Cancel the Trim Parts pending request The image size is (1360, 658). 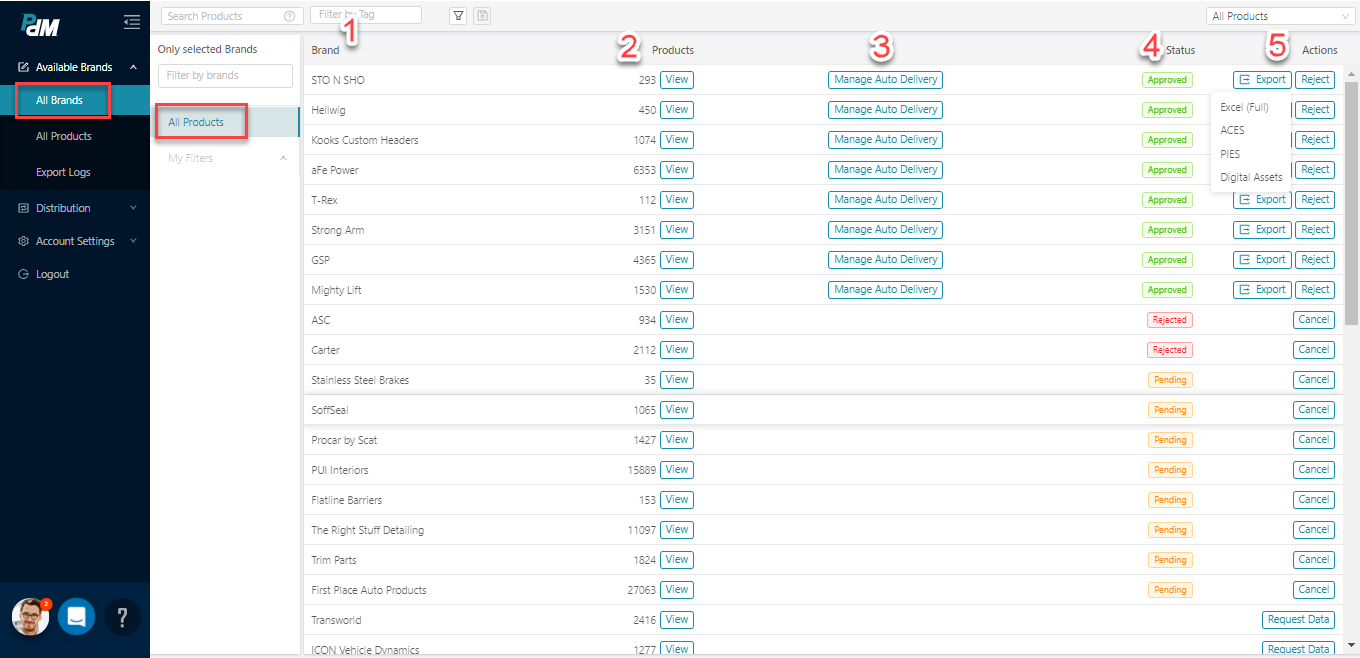click(x=1314, y=560)
